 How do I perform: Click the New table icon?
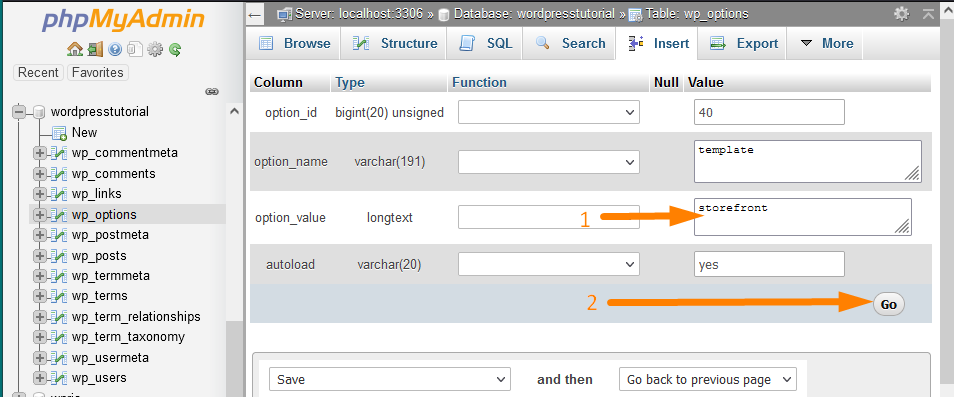[59, 133]
